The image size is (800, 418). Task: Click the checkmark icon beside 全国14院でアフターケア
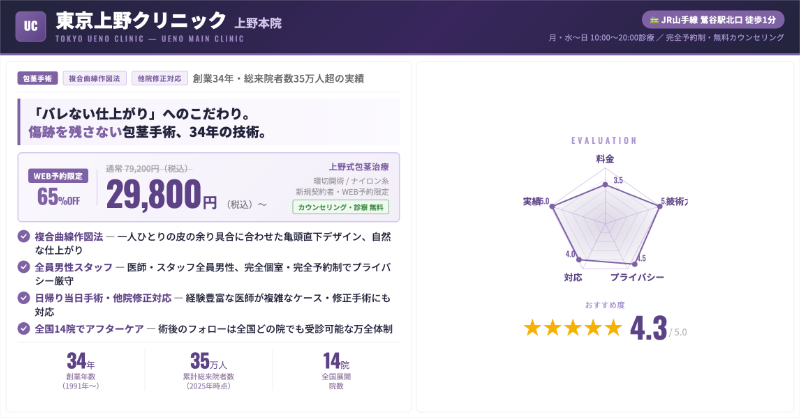pos(24,328)
